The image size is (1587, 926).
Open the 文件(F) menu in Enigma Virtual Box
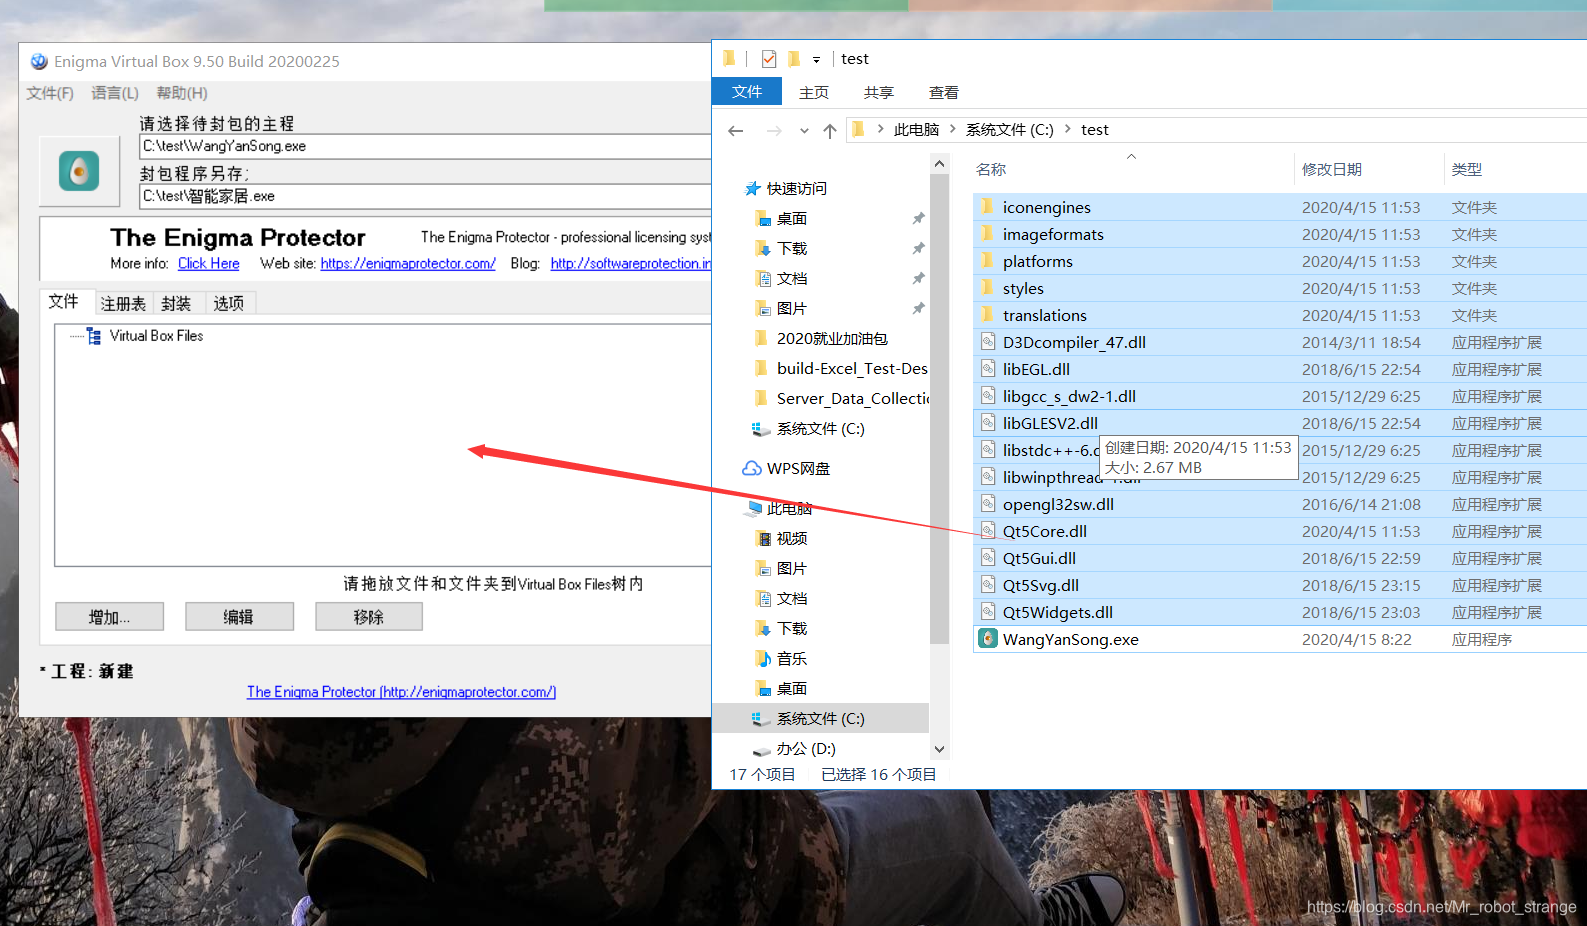[x=50, y=93]
